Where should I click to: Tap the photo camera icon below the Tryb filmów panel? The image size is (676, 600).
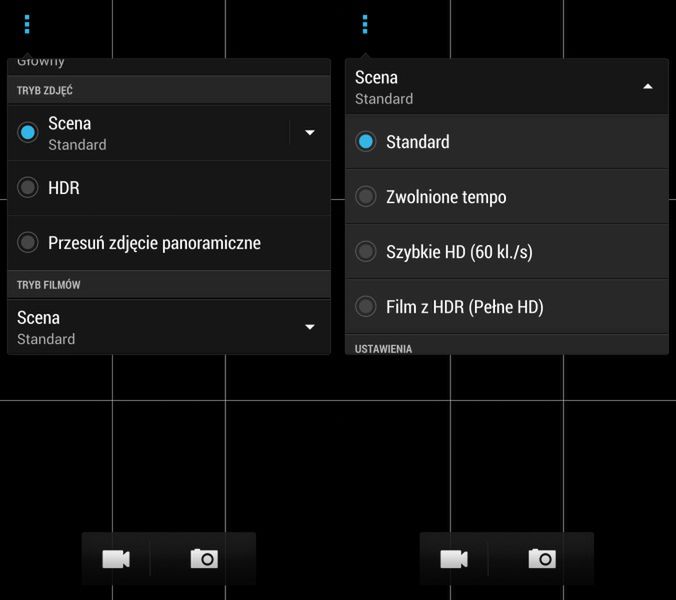204,558
